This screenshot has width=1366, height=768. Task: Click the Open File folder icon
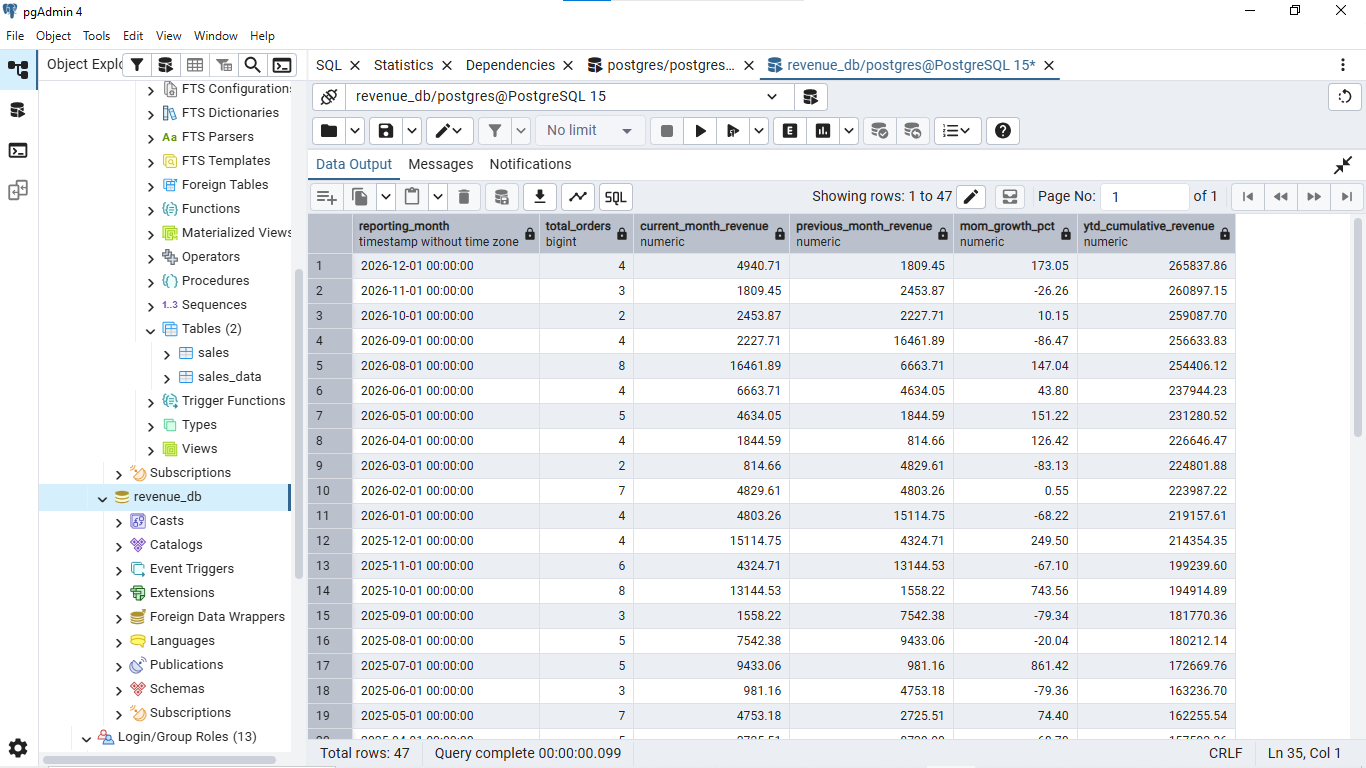(327, 131)
